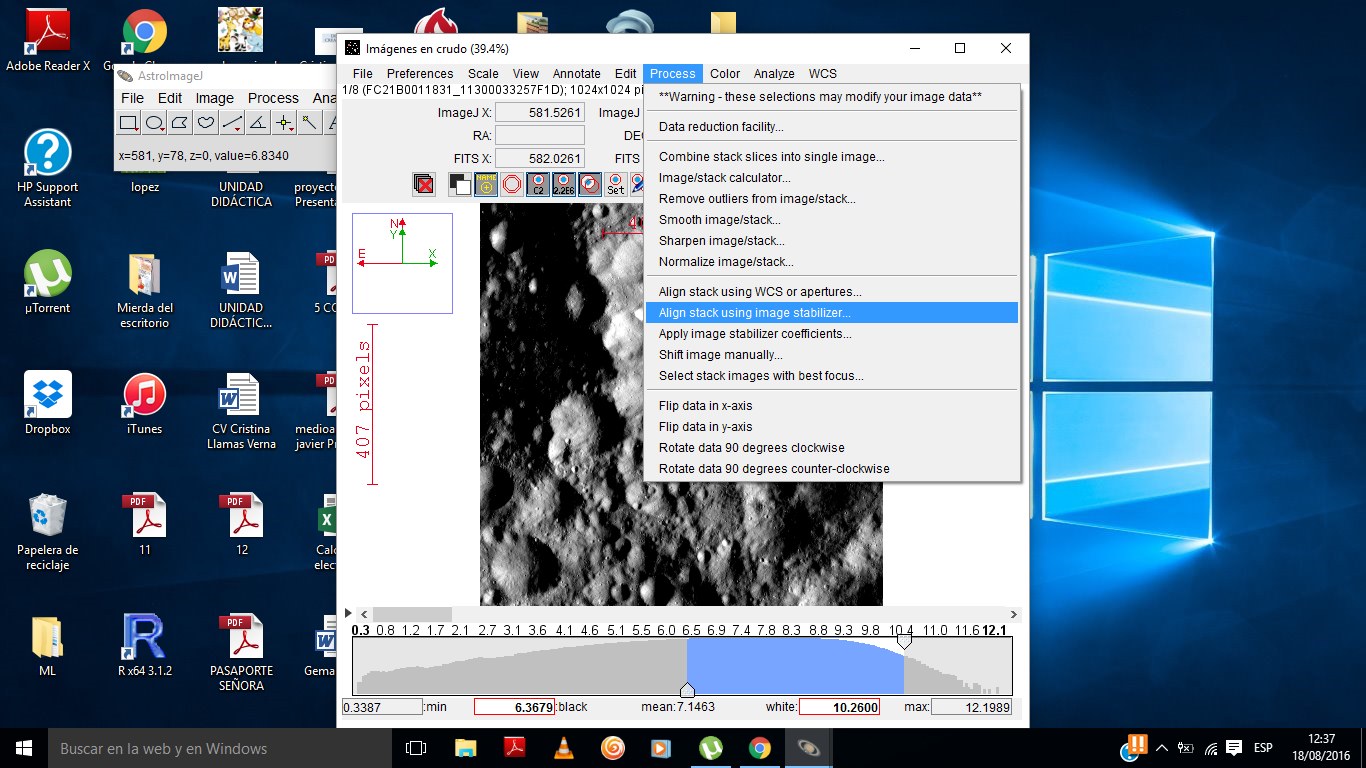The width and height of the screenshot is (1366, 768).
Task: Select the oval selection tool
Action: tap(155, 123)
